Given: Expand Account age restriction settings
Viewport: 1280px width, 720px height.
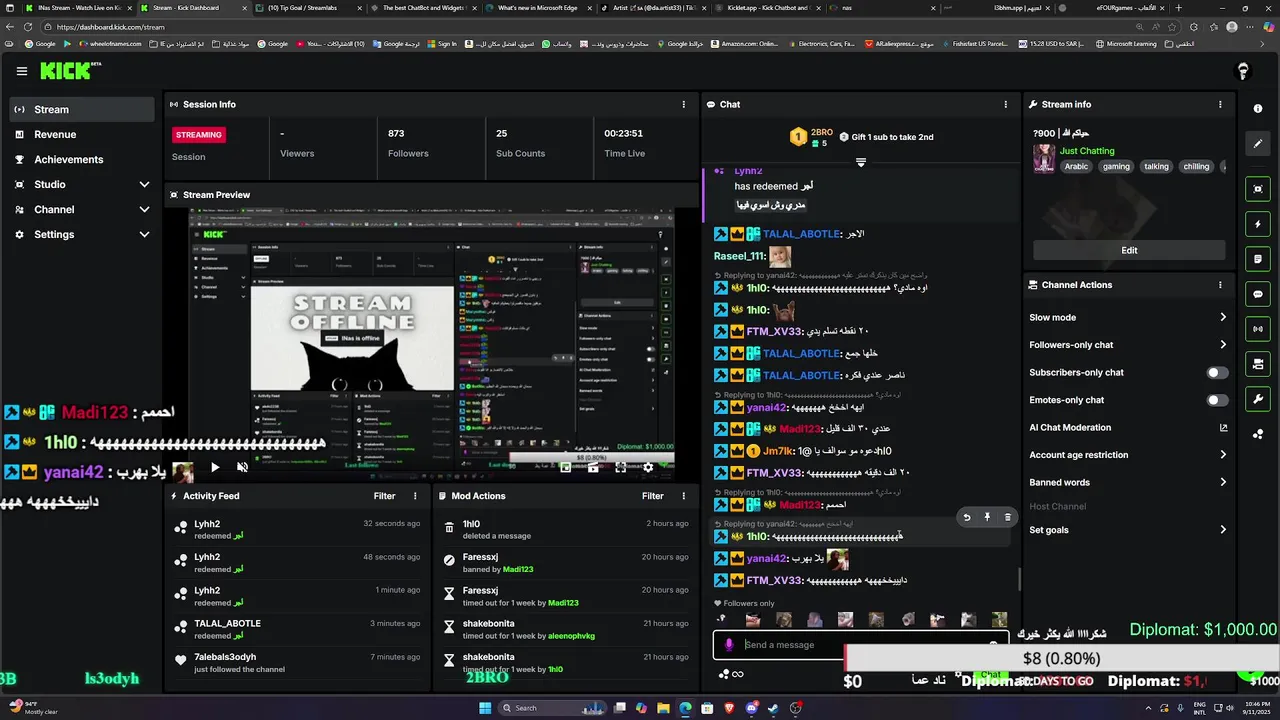Looking at the screenshot, I should point(1128,455).
